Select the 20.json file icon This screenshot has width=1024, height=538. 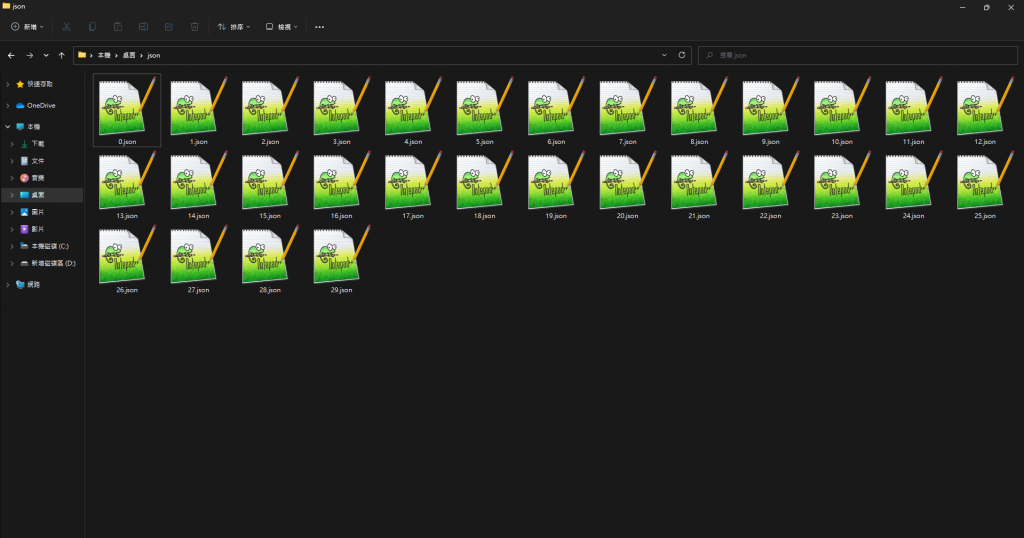click(x=628, y=180)
